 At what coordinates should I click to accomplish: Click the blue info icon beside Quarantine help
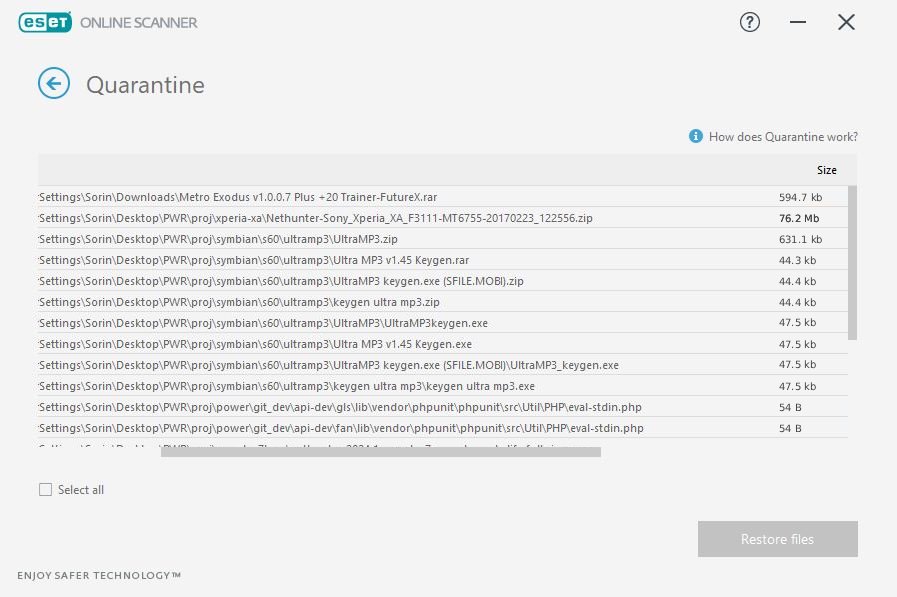tap(696, 136)
